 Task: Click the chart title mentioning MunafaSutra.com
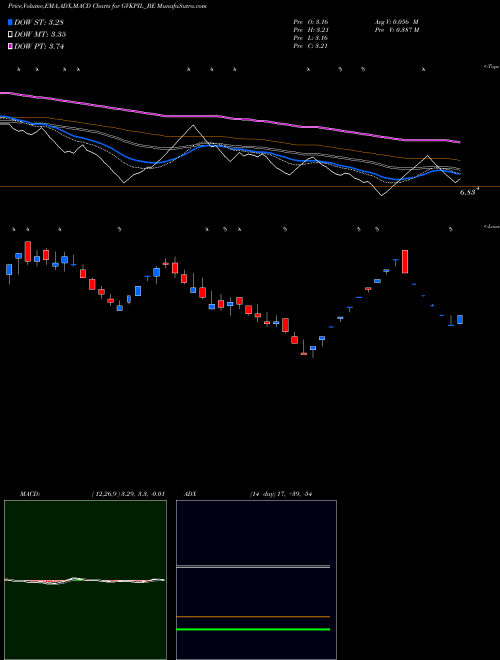click(x=107, y=6)
